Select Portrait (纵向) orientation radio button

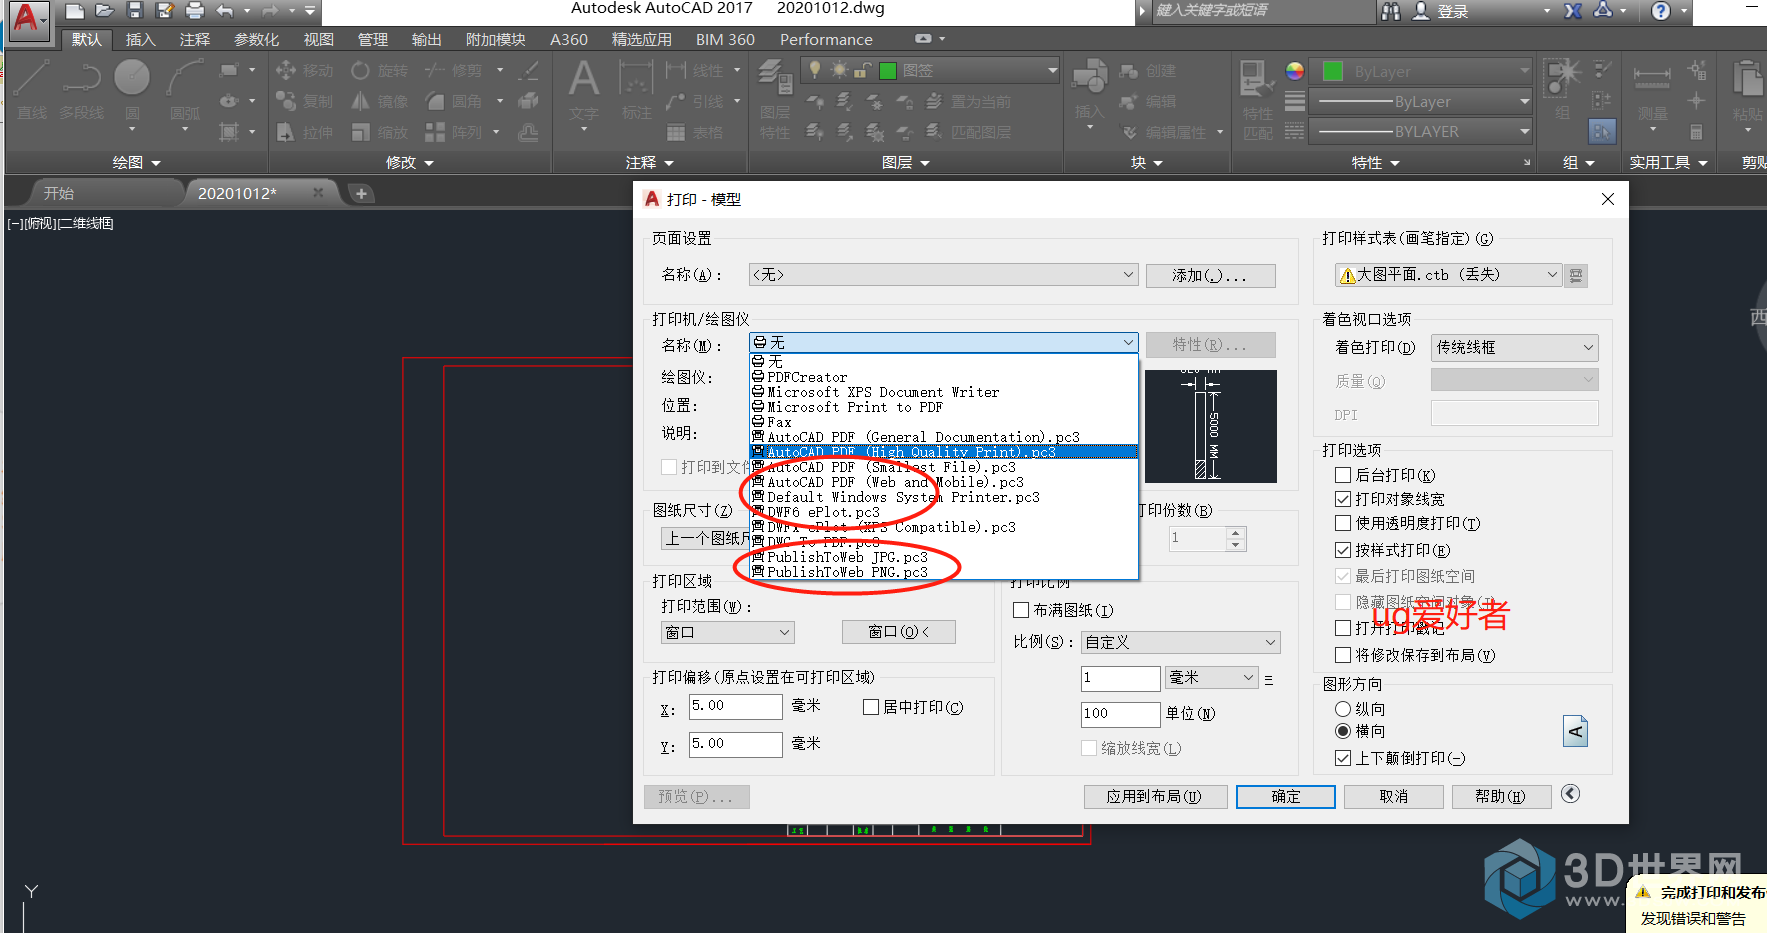[1343, 708]
